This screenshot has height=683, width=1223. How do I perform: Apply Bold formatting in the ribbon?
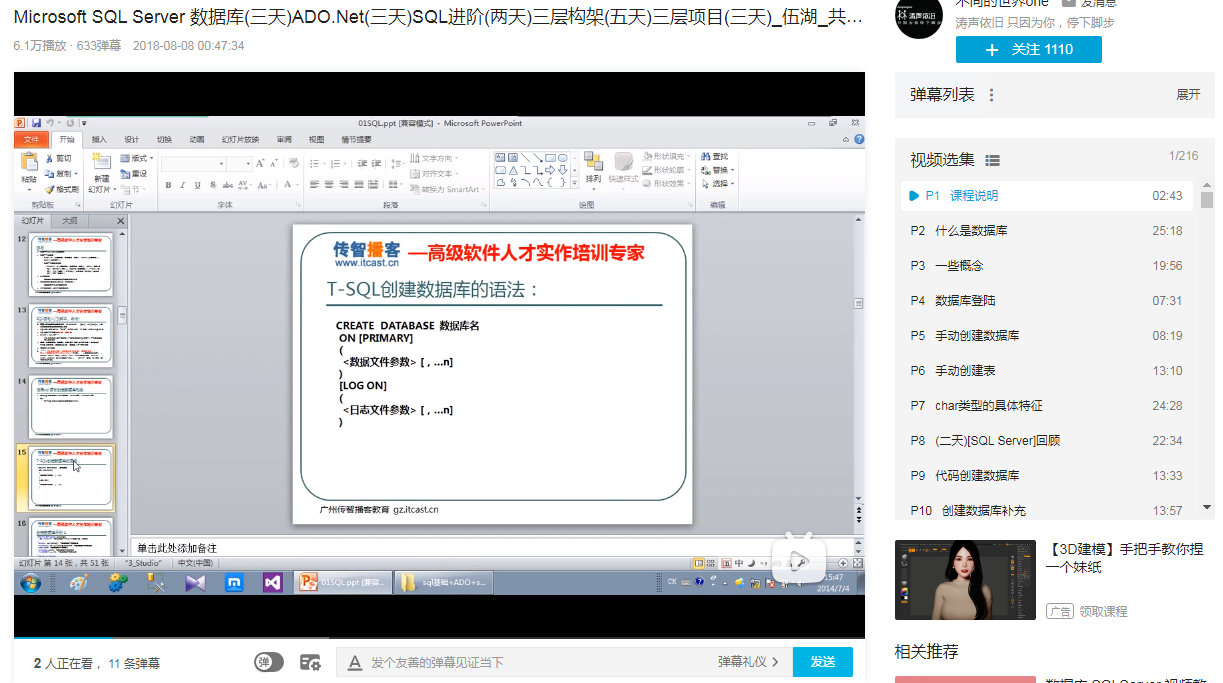pyautogui.click(x=168, y=185)
